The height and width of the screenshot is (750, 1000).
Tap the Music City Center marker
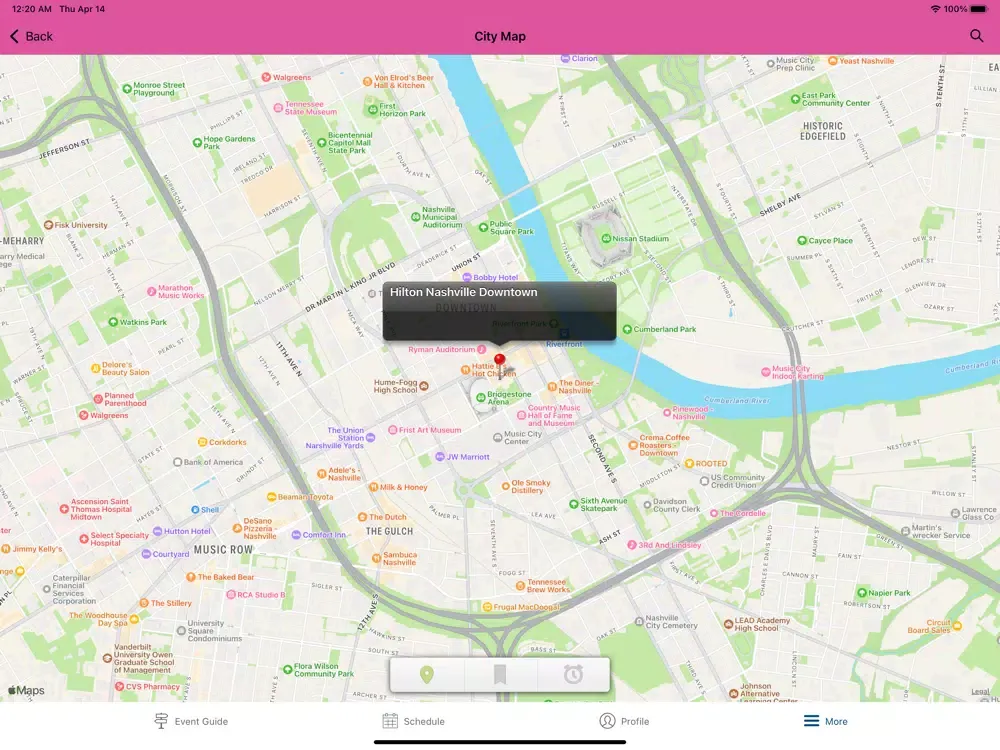(x=497, y=438)
